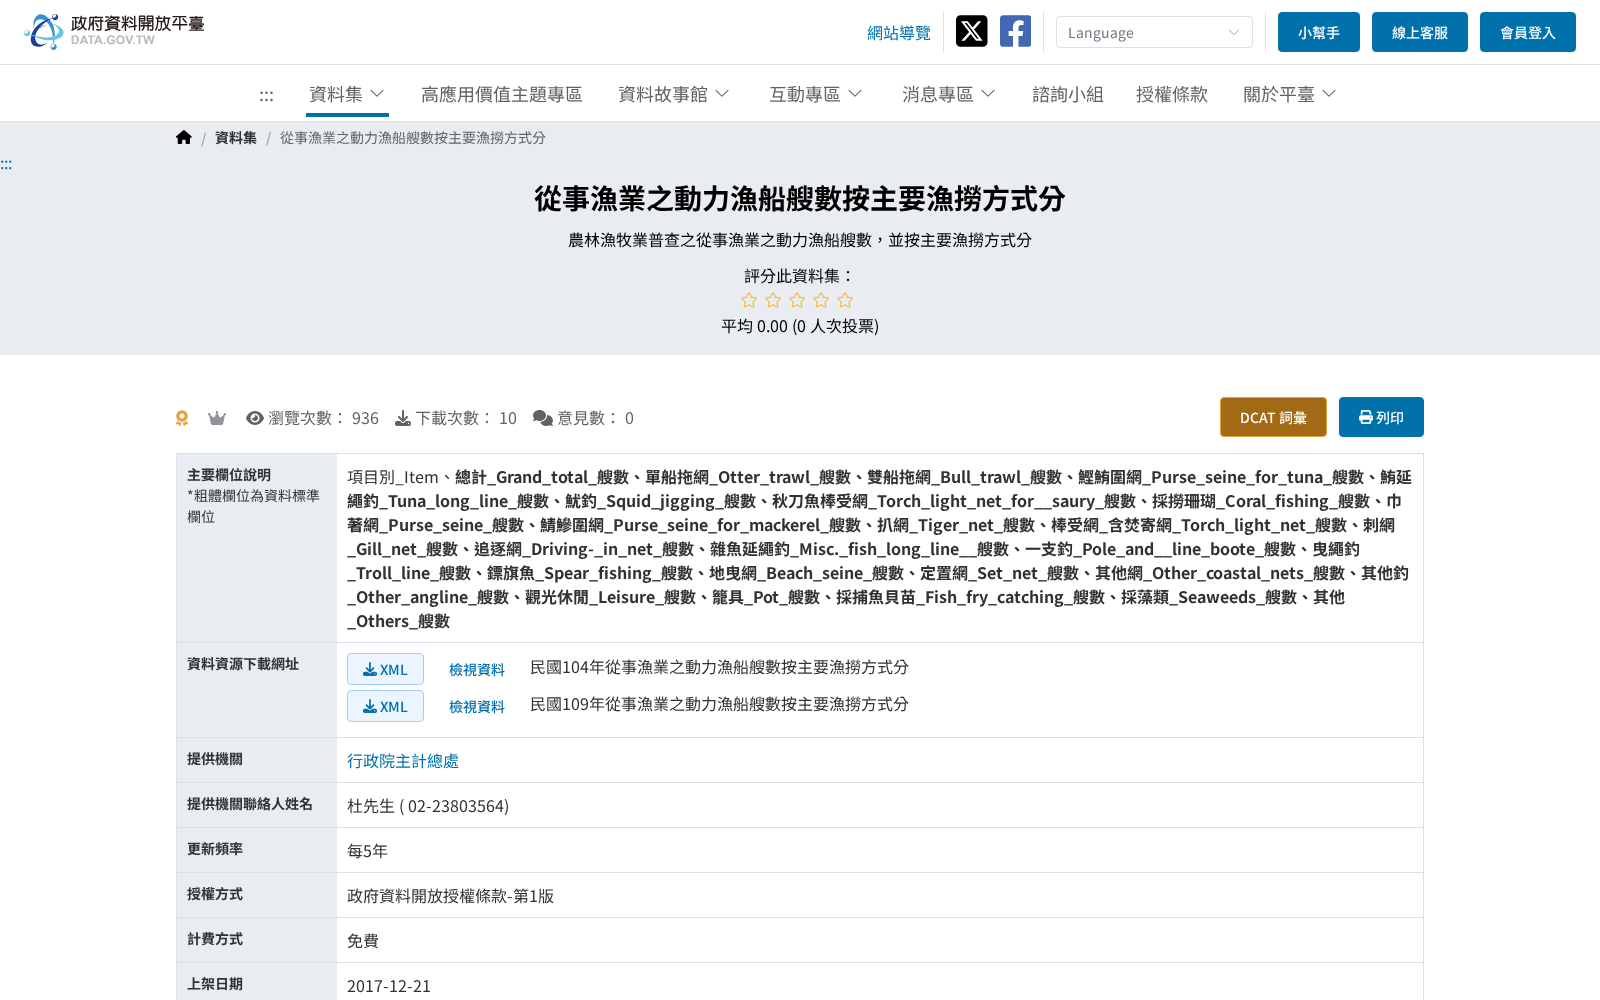The width and height of the screenshot is (1600, 1000).
Task: Click the crown badge icon
Action: pyautogui.click(x=217, y=418)
